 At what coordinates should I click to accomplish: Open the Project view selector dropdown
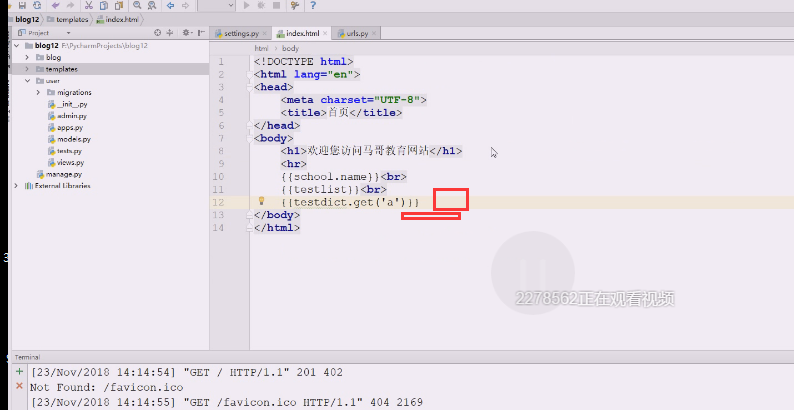pos(44,32)
